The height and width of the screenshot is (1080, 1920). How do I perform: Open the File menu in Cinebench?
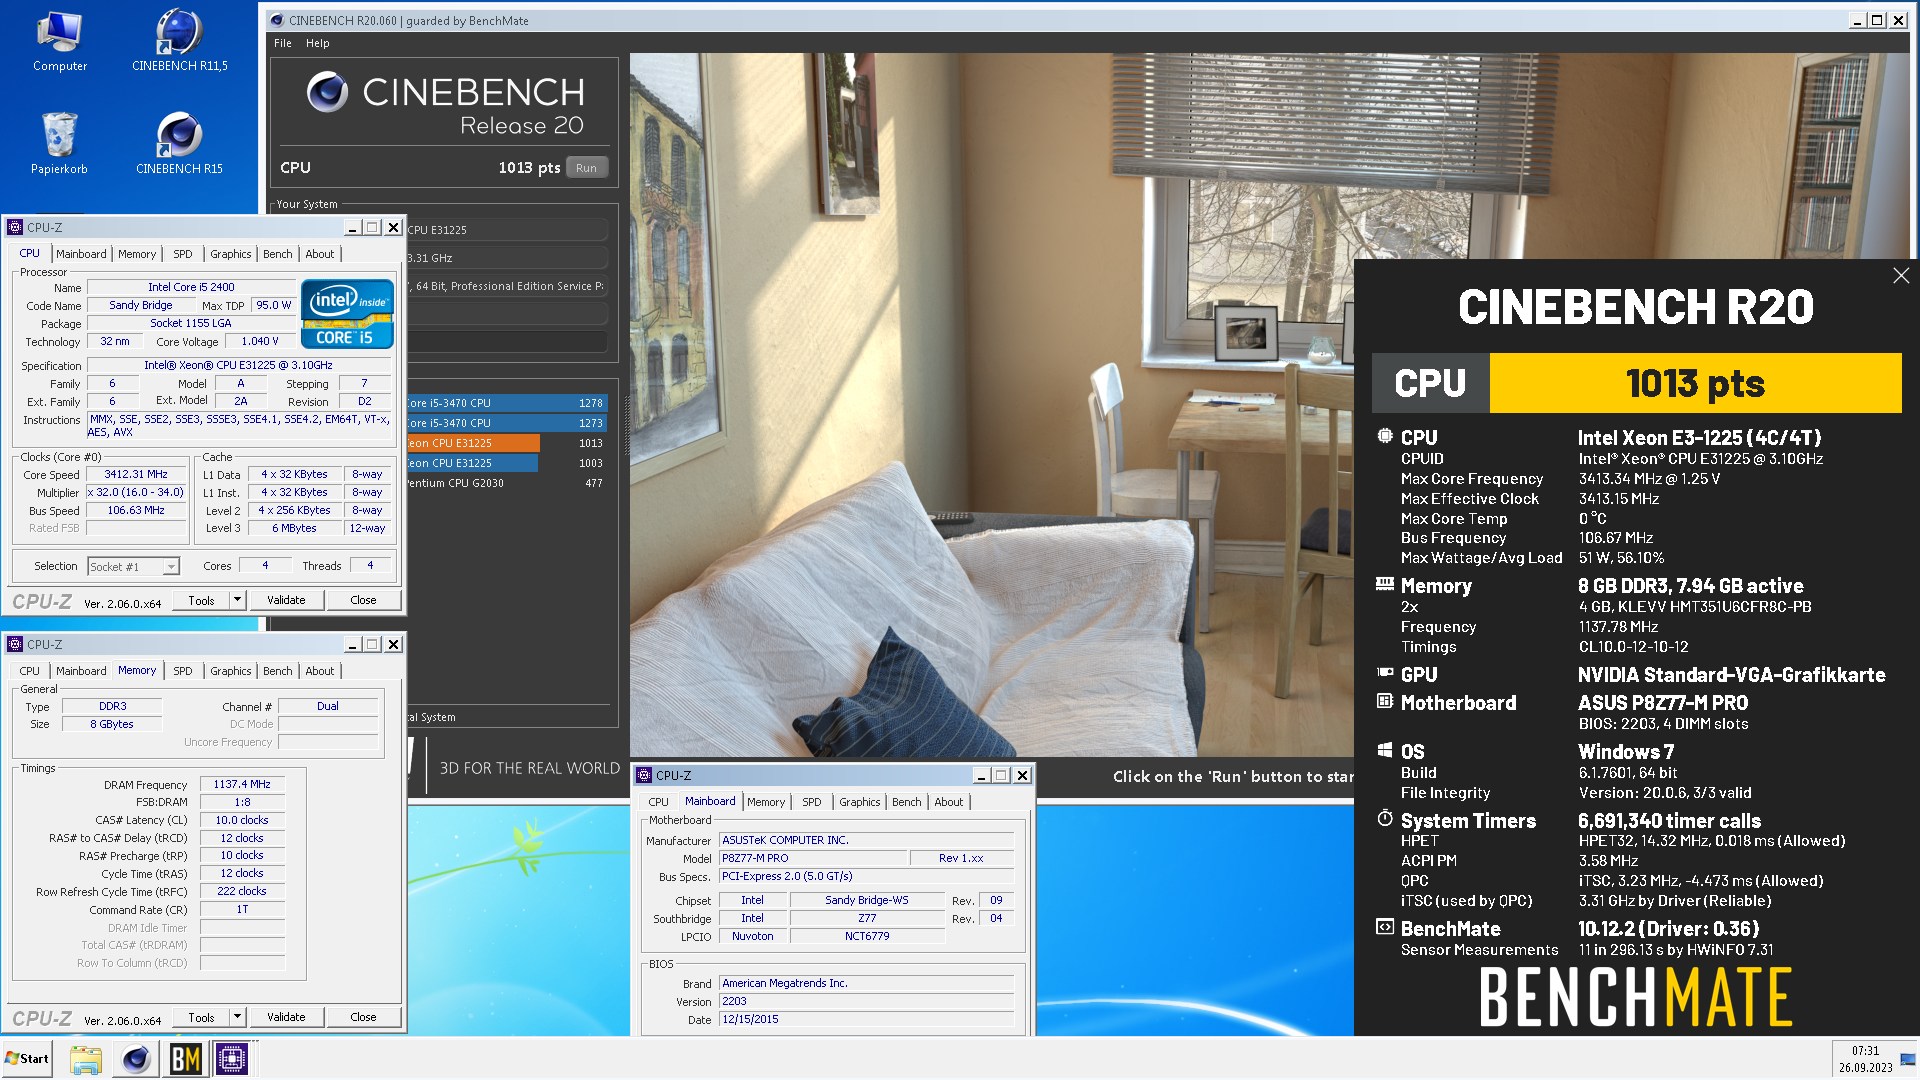pyautogui.click(x=283, y=43)
